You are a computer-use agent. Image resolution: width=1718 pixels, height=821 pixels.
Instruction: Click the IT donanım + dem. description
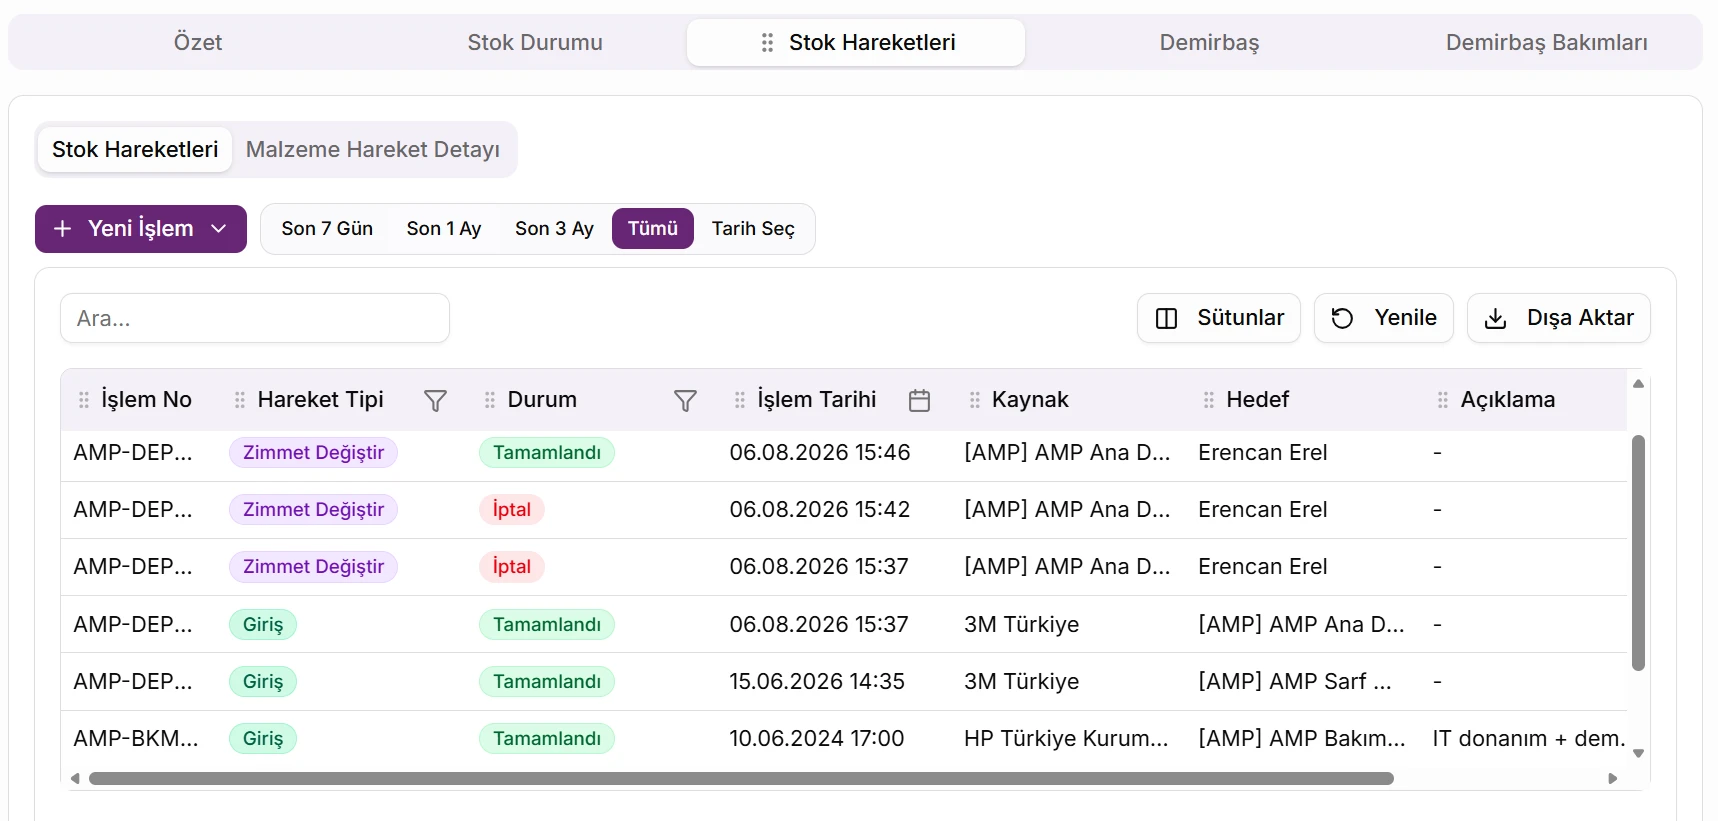[1529, 739]
